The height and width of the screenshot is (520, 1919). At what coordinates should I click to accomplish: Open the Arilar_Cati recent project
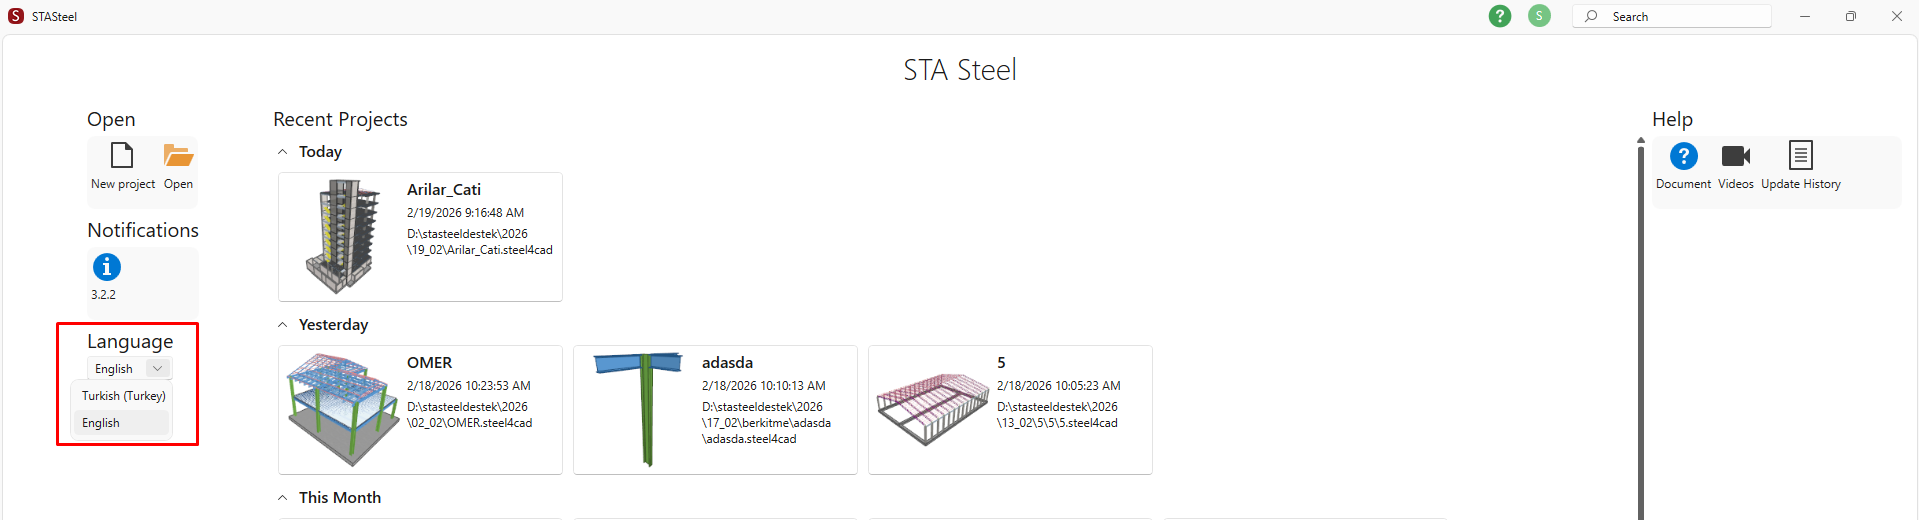(420, 237)
